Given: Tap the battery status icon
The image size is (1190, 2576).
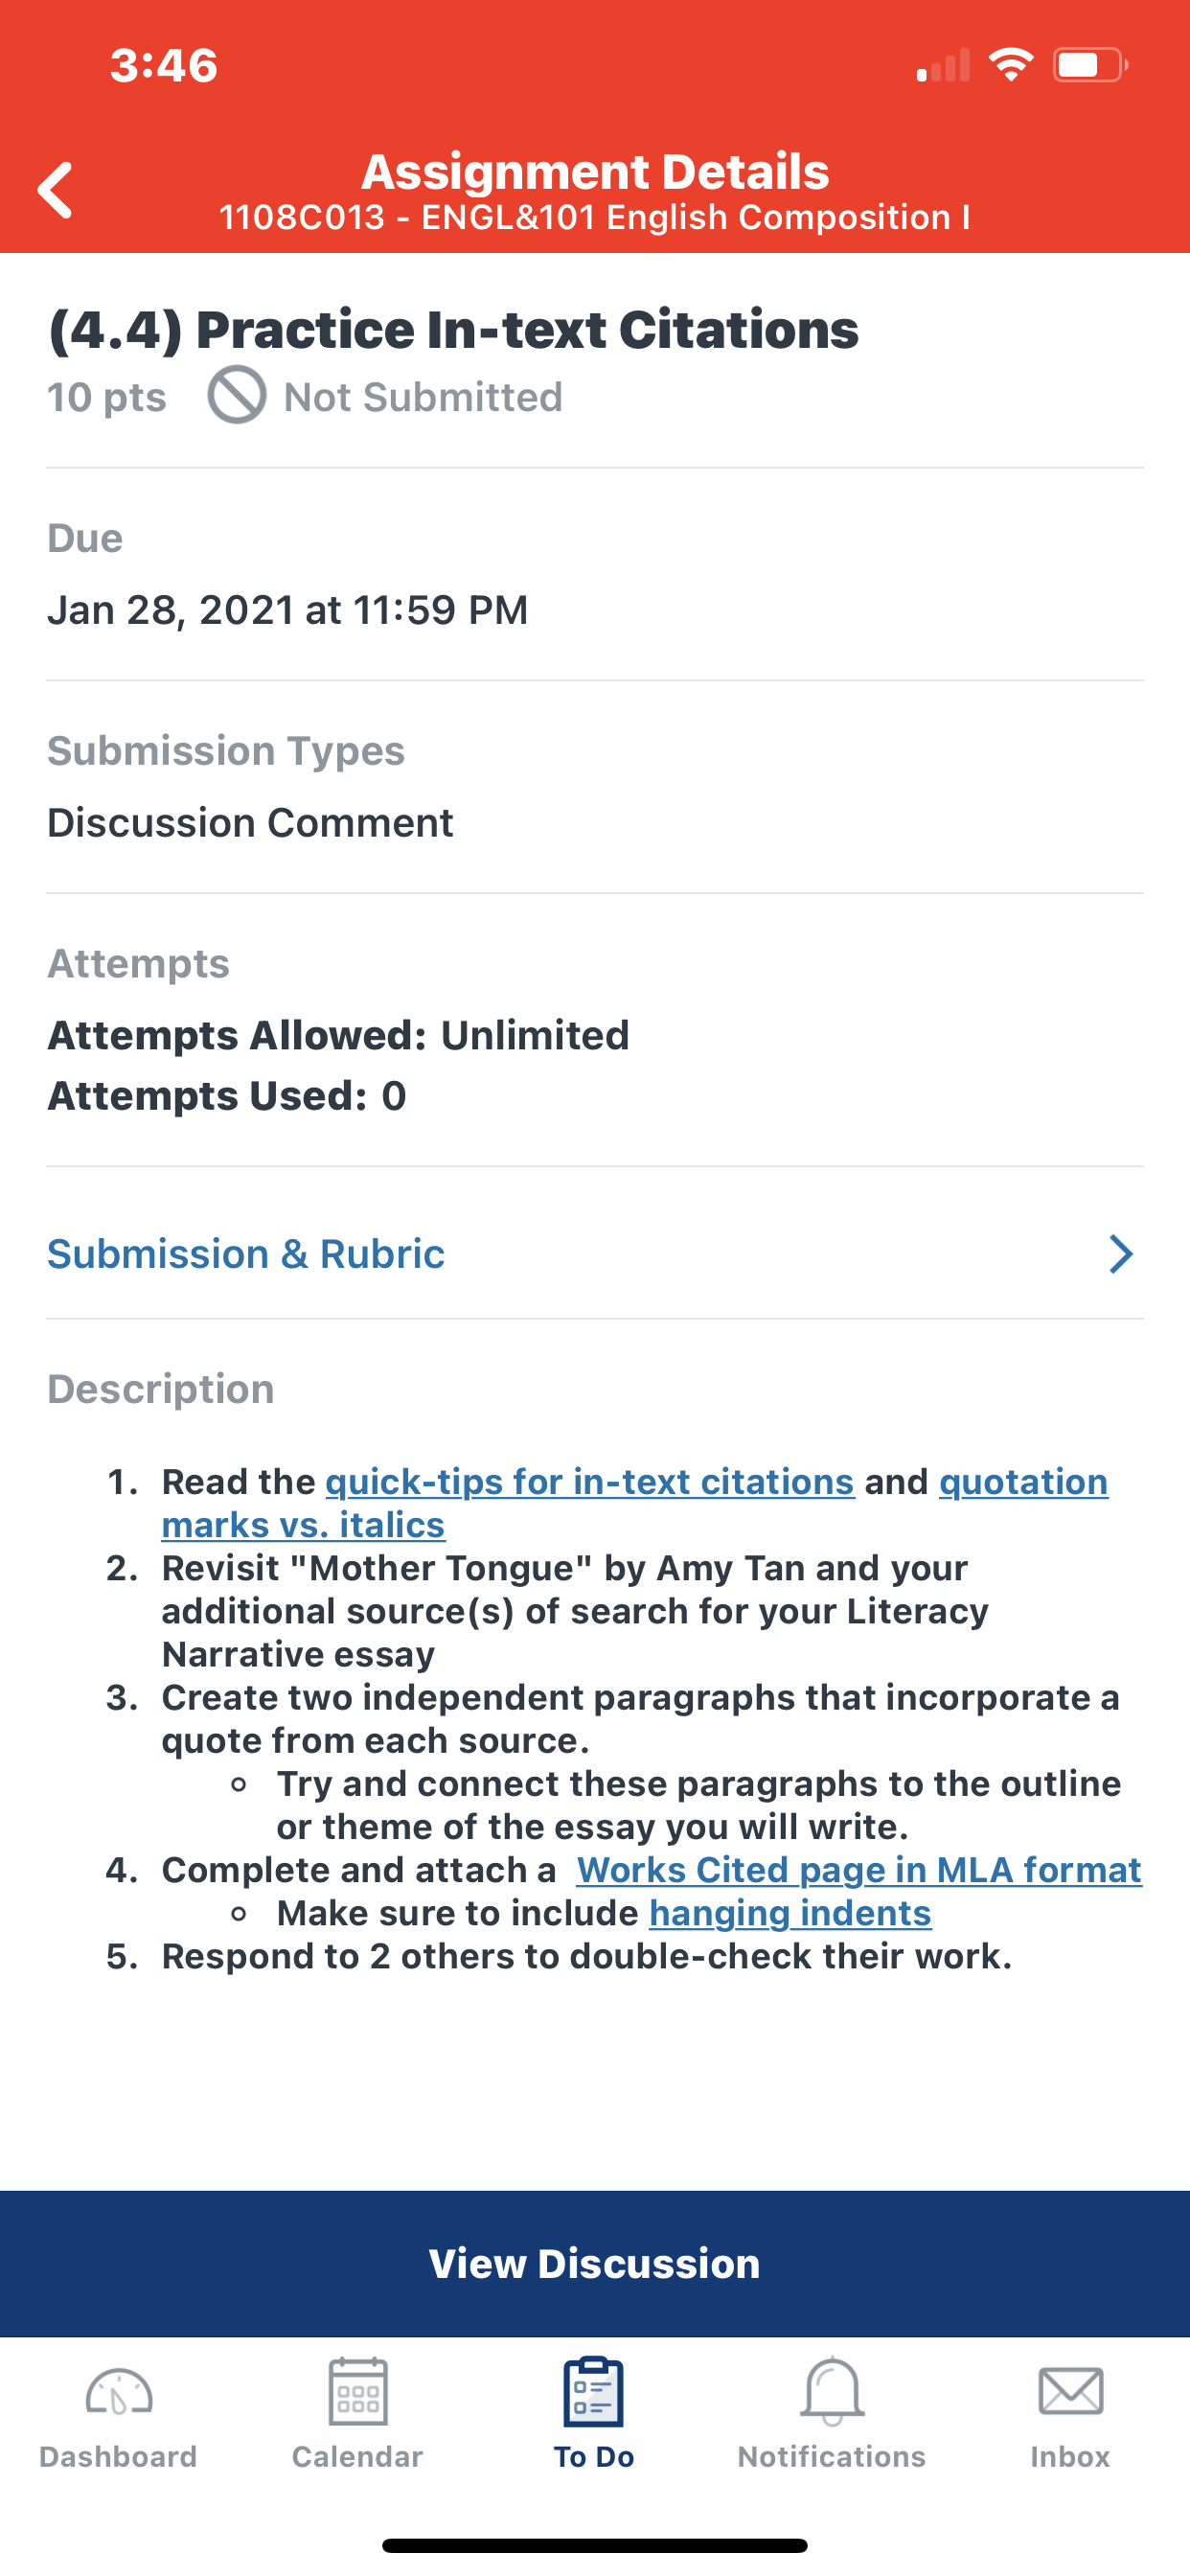Looking at the screenshot, I should click(x=1090, y=65).
